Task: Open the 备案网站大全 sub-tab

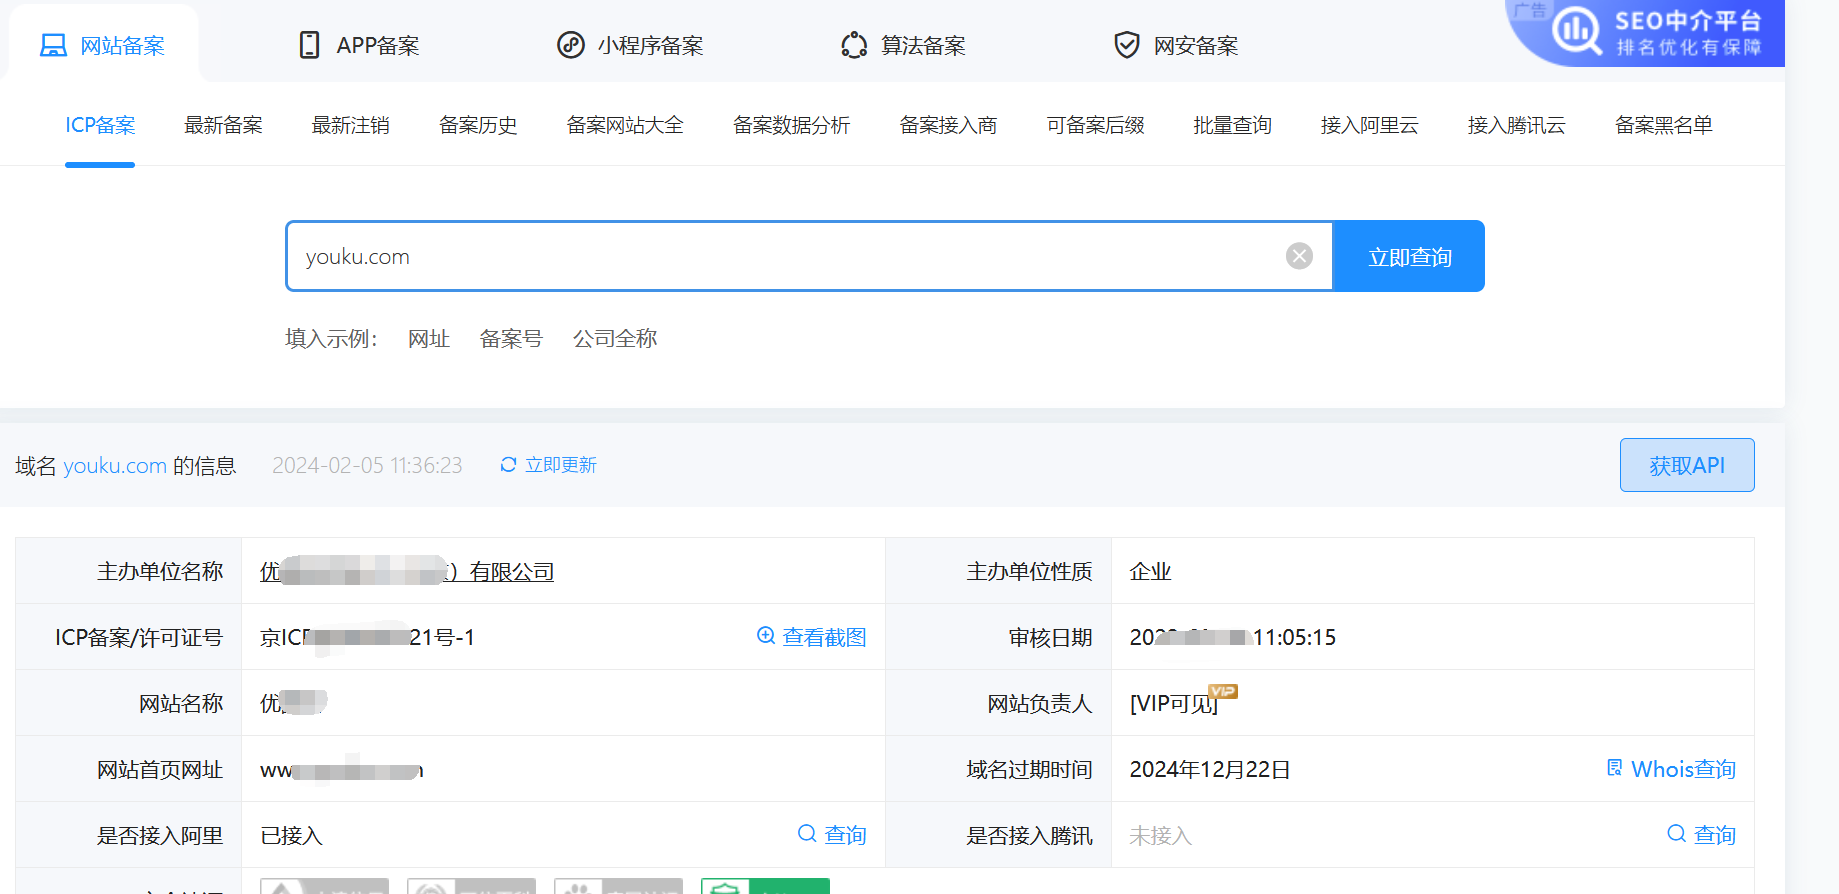Action: click(x=625, y=125)
